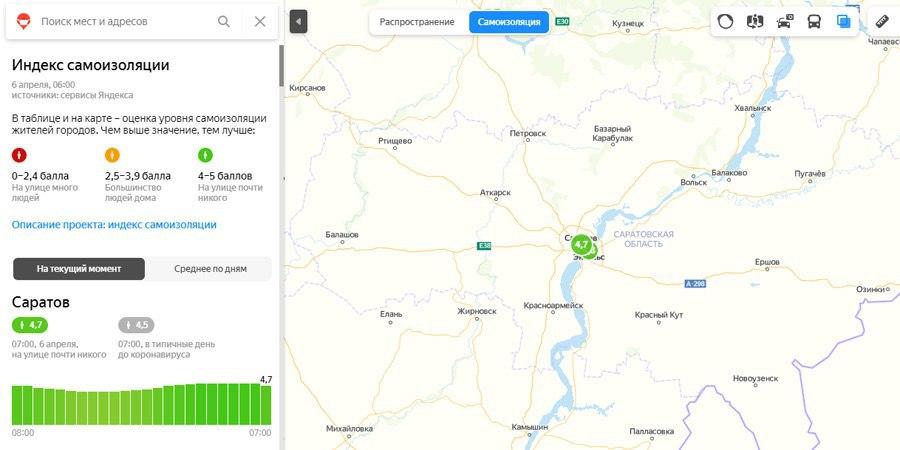Click the green 4,7 Саратов index badge
The image size is (900, 450).
30,325
